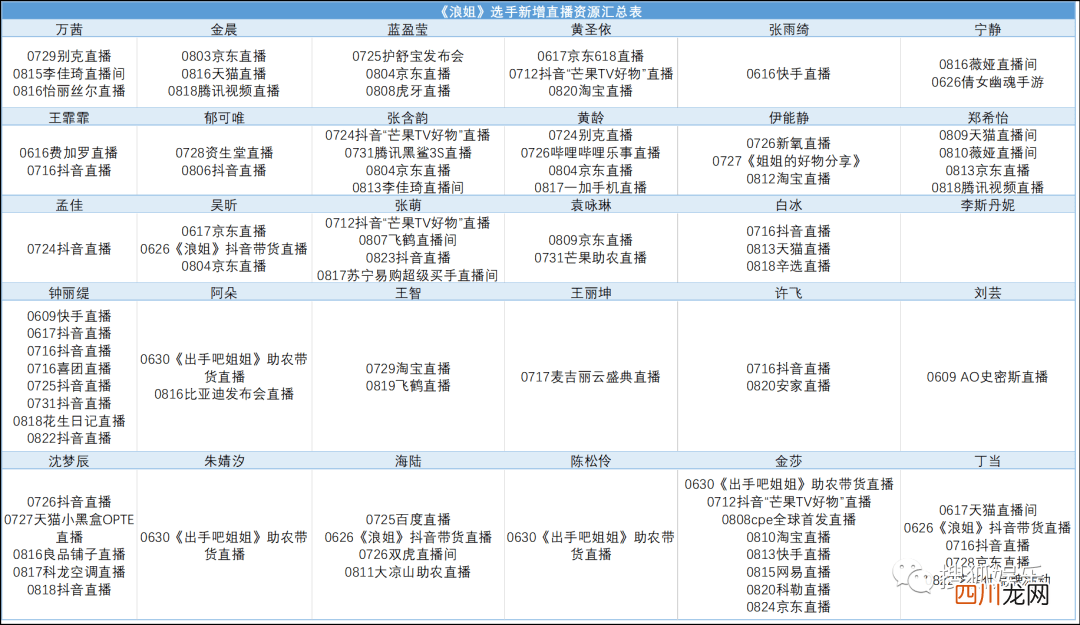Select the entry 0817一加手机直播
1080x625 pixels.
click(x=591, y=187)
